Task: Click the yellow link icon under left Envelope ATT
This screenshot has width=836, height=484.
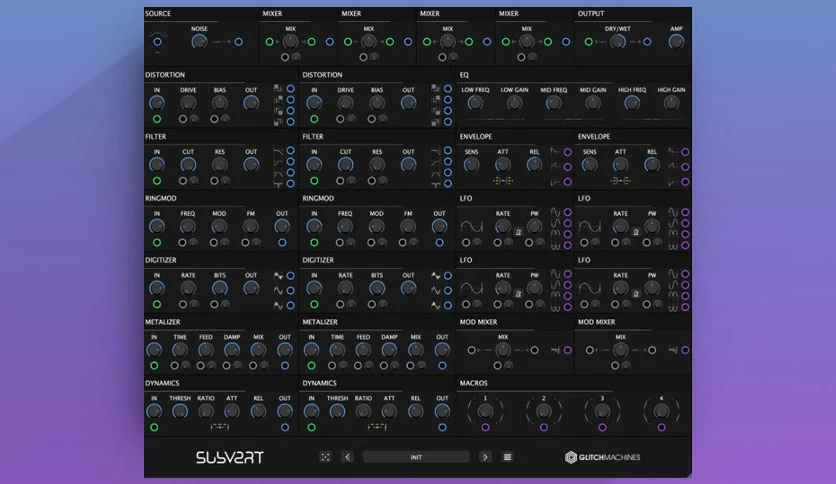Action: click(x=503, y=181)
